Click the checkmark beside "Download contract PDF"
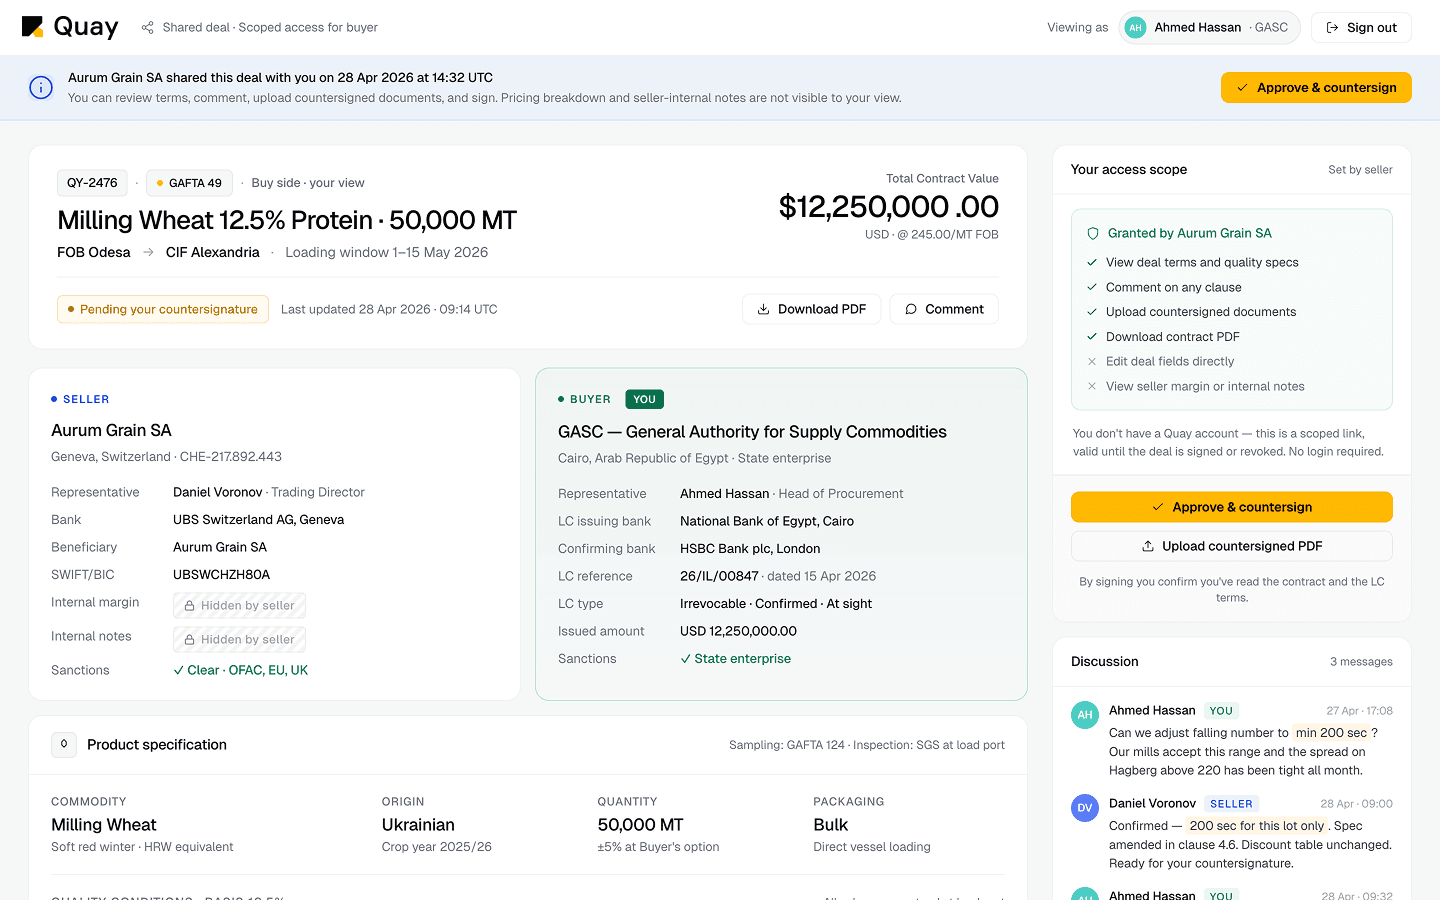The image size is (1440, 900). (x=1092, y=338)
